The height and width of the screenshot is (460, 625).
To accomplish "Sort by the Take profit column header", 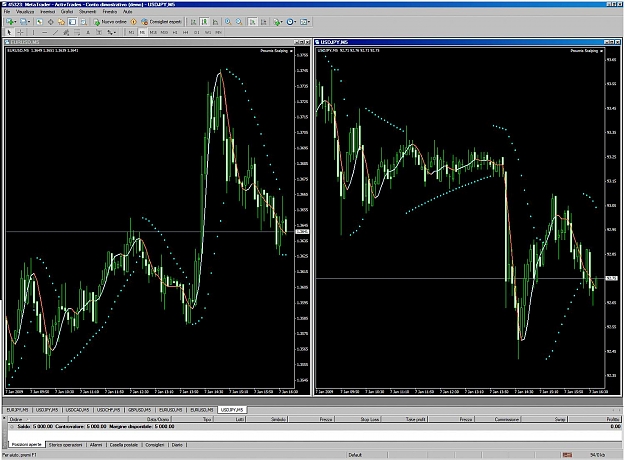I will pos(405,419).
